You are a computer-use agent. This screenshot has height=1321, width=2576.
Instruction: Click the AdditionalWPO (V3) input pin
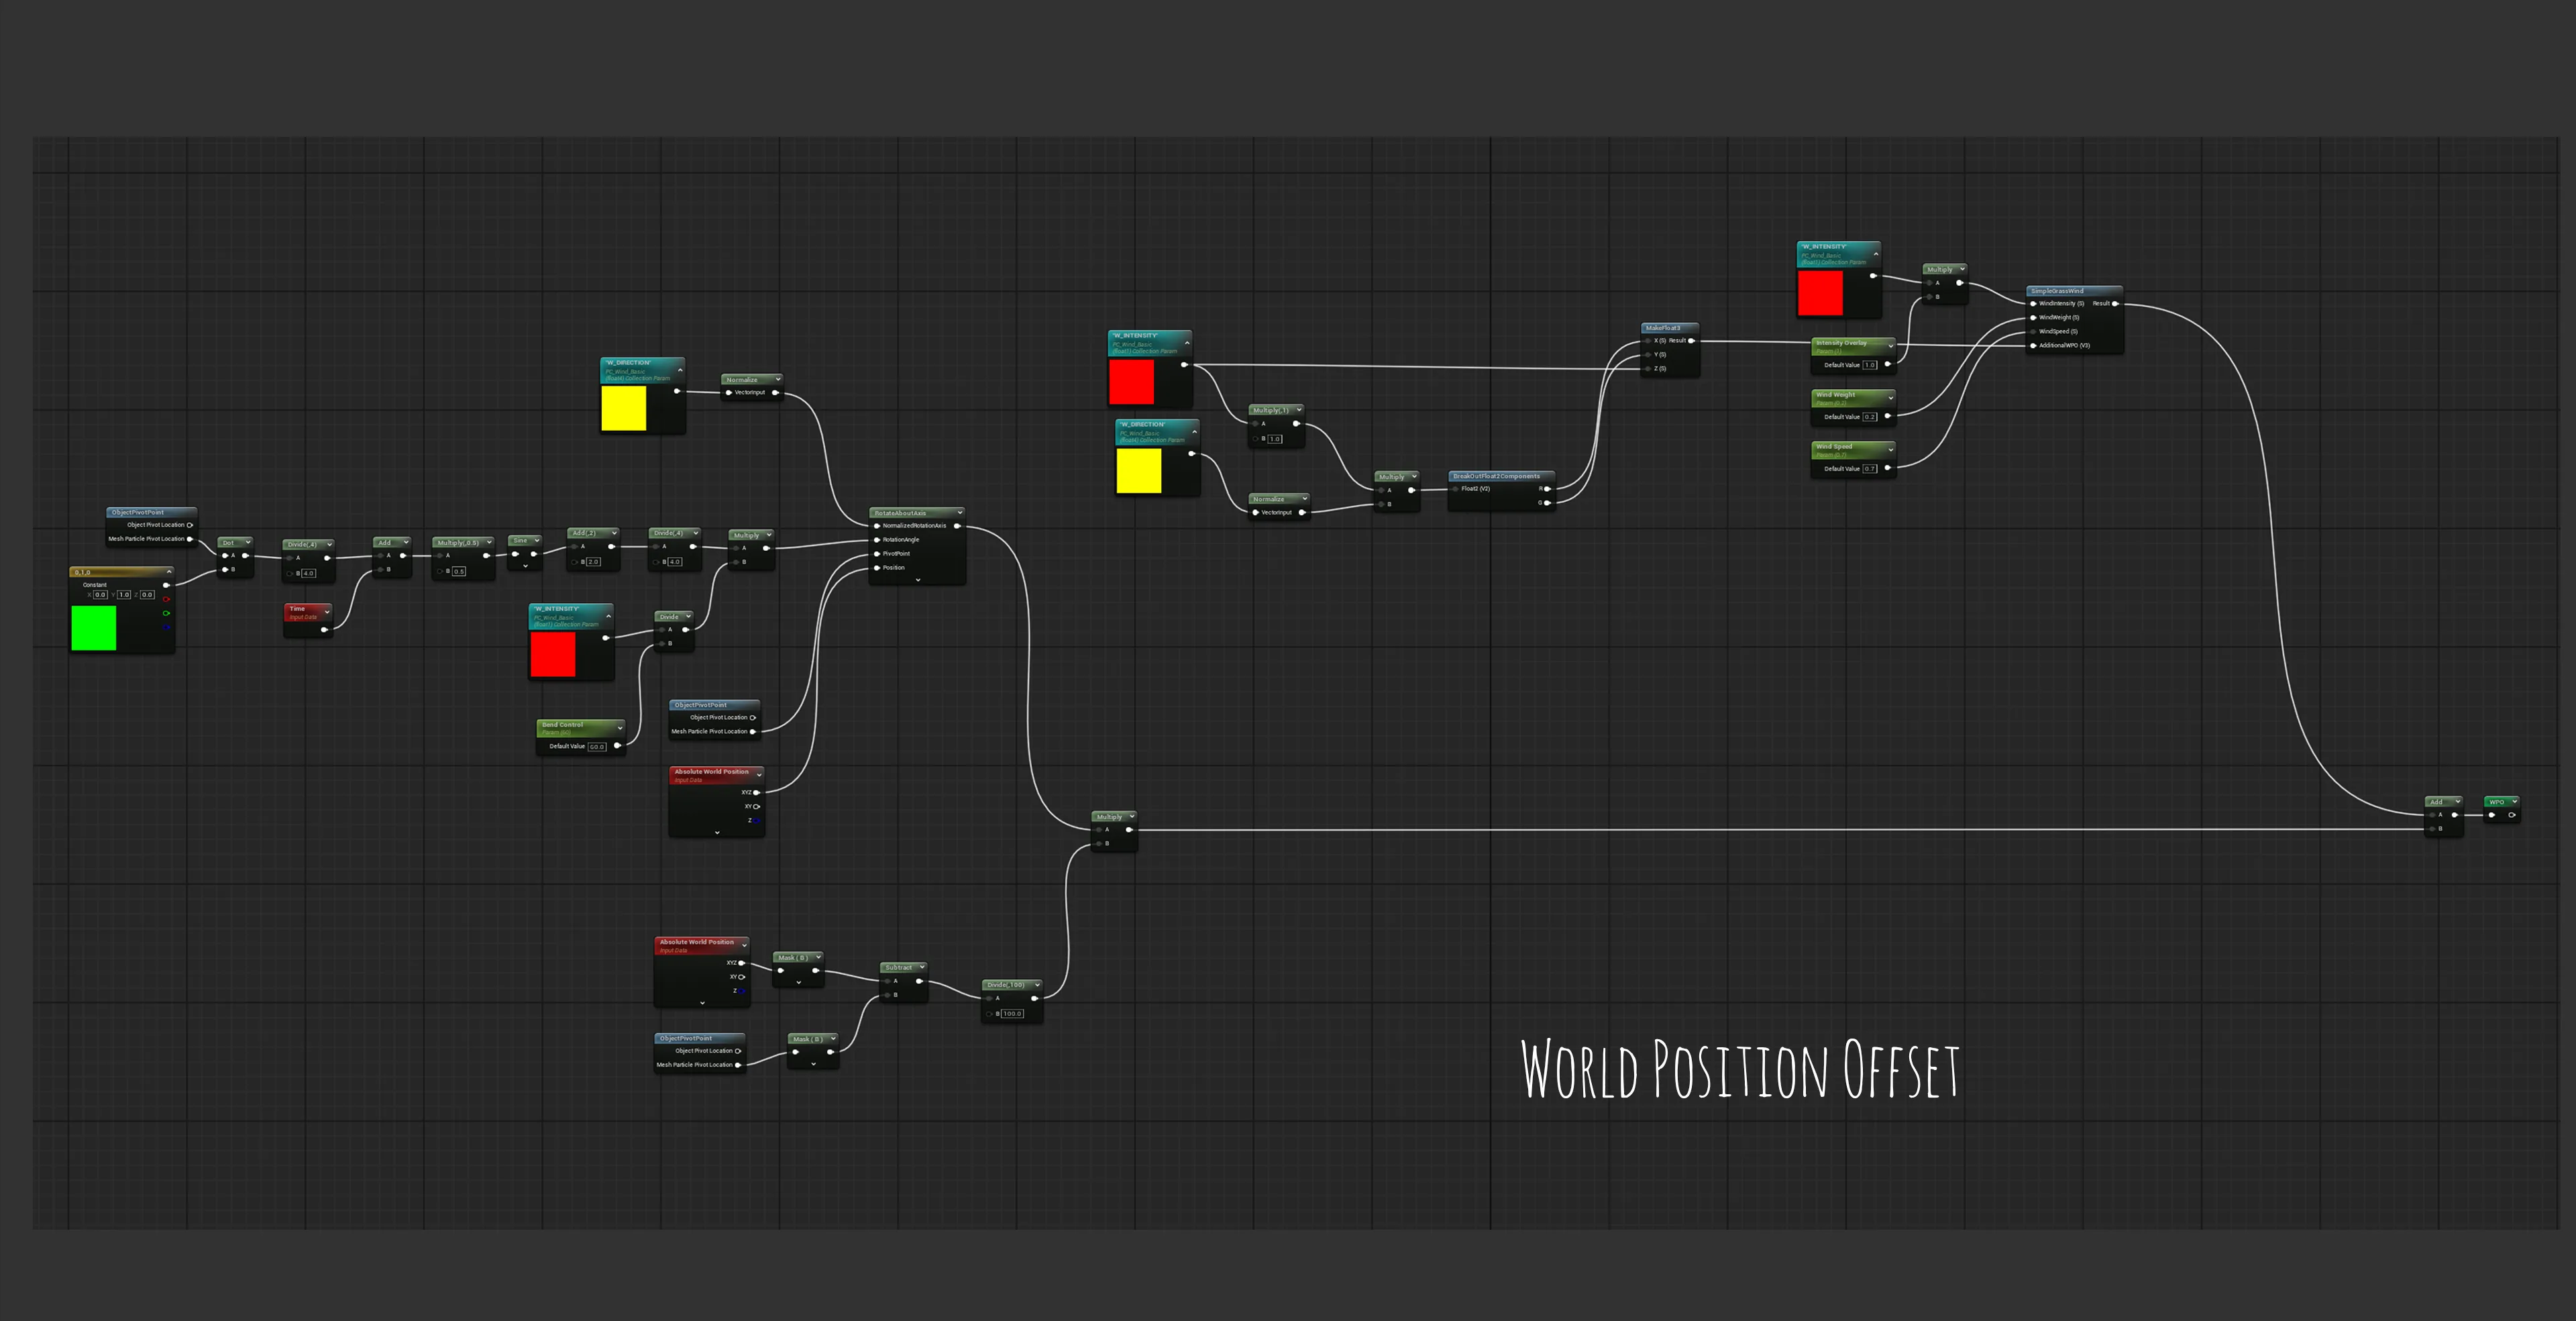pyautogui.click(x=2033, y=346)
